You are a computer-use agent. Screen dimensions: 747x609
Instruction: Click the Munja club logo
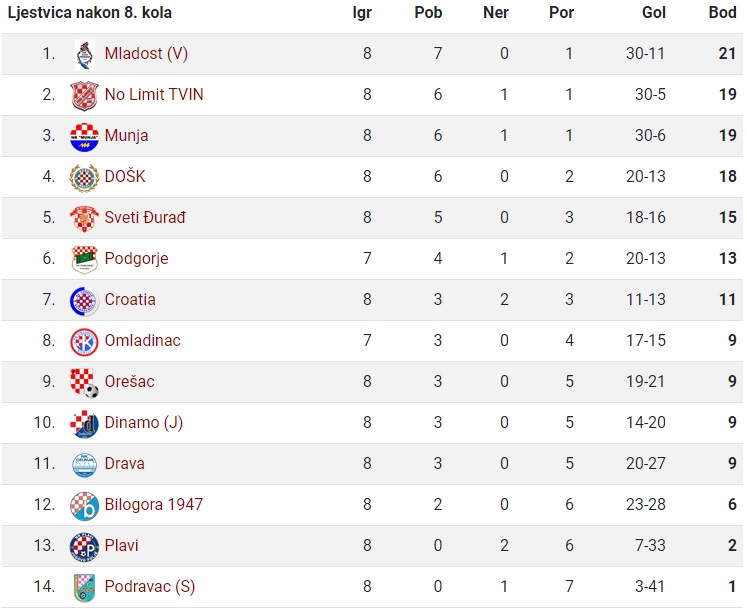(x=84, y=137)
